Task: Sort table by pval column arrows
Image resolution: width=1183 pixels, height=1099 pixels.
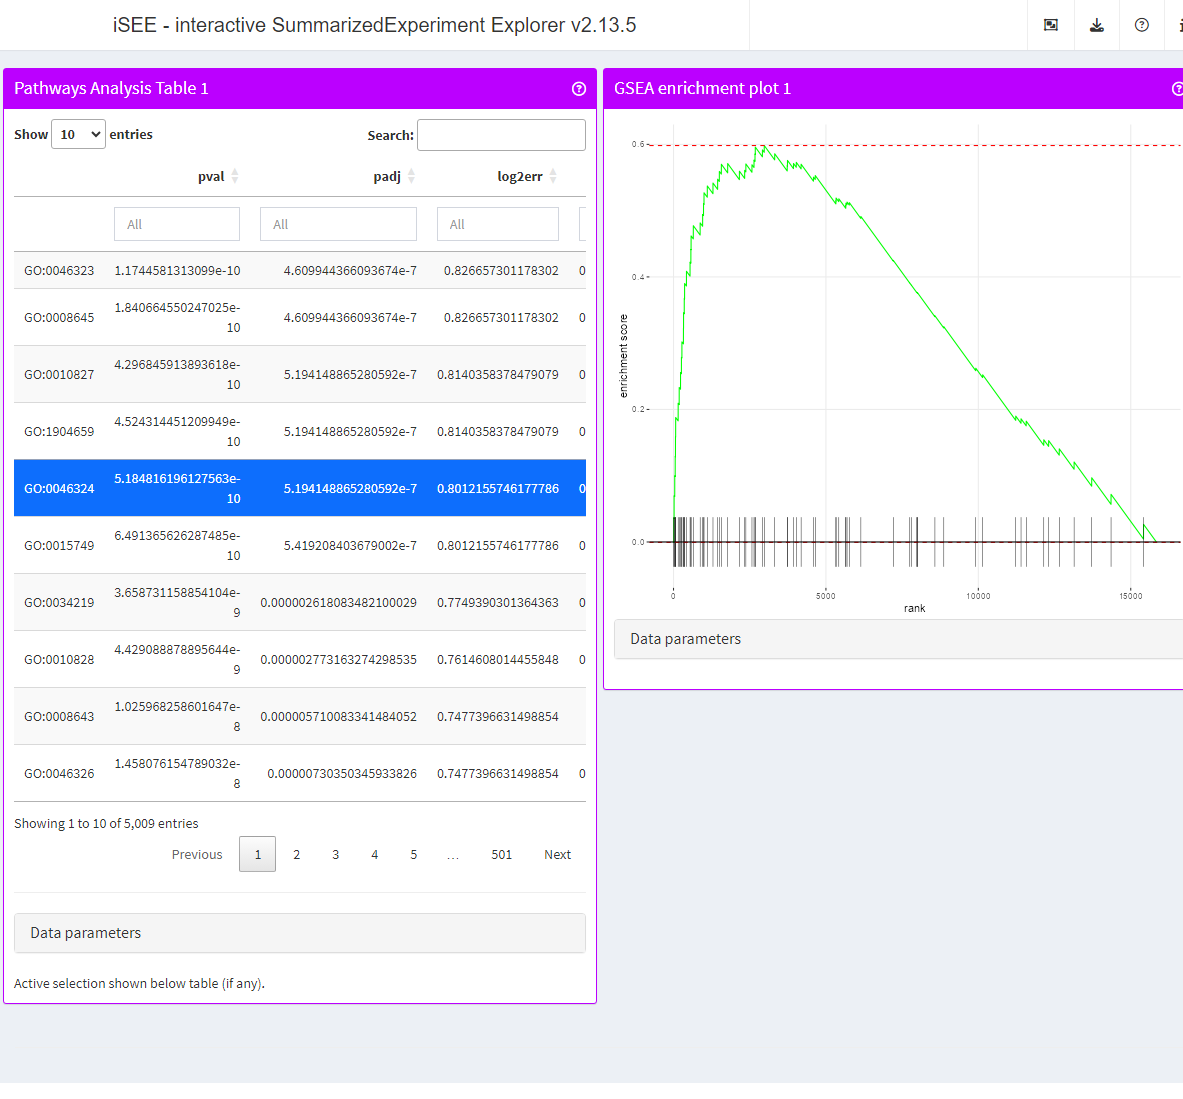Action: (235, 176)
